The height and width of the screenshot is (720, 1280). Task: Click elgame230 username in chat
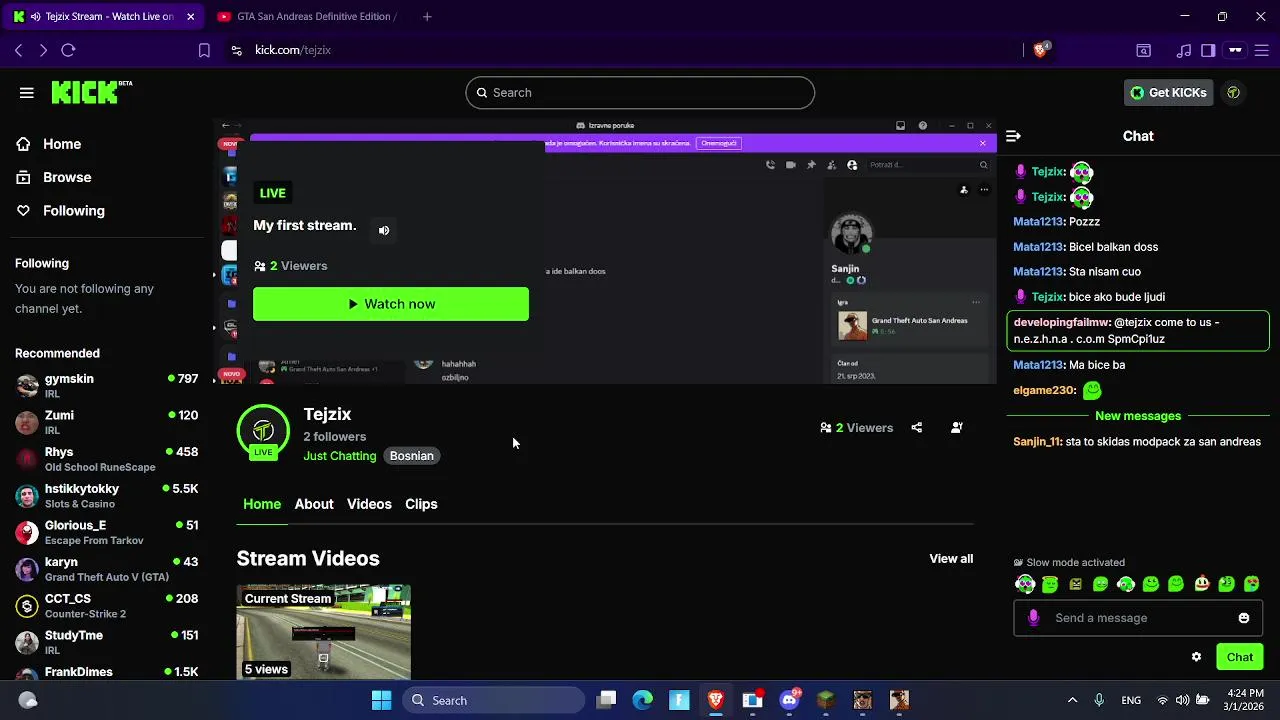pos(1044,391)
